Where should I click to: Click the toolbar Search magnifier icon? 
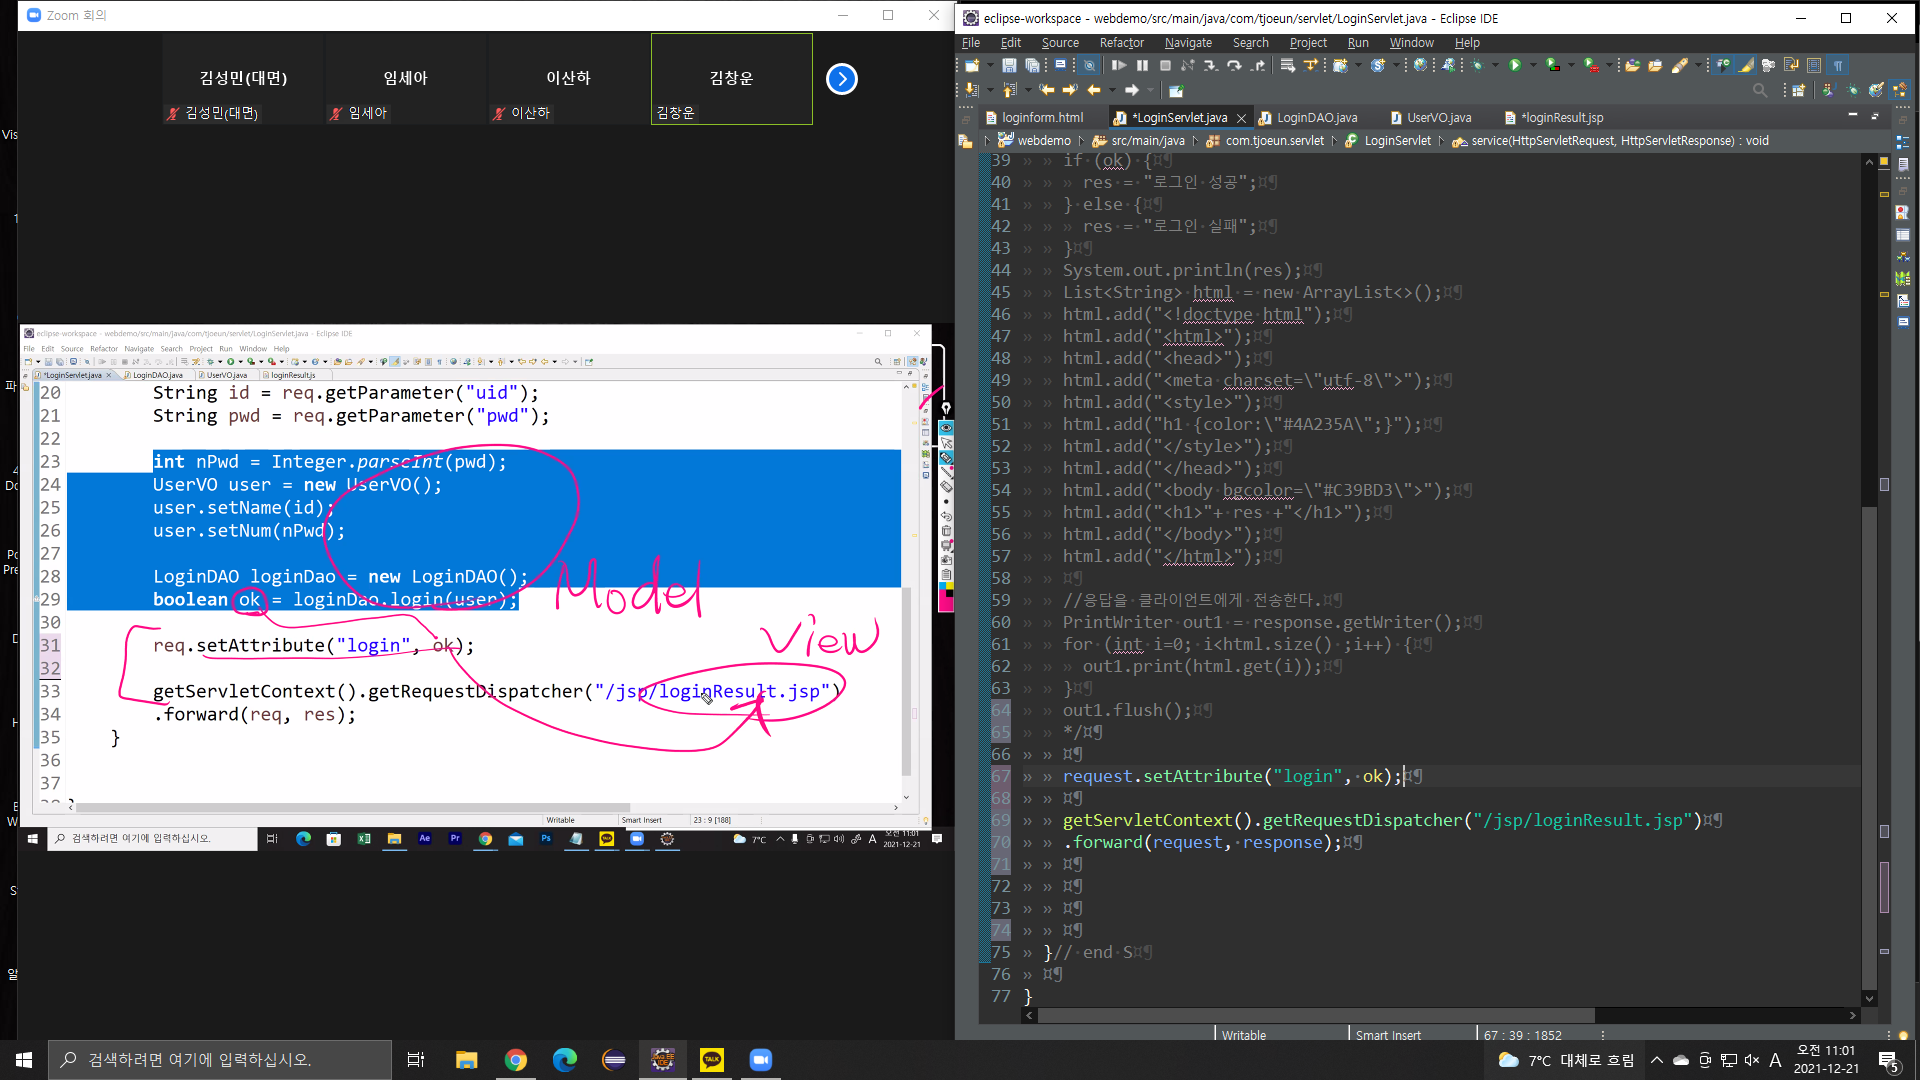click(1760, 90)
